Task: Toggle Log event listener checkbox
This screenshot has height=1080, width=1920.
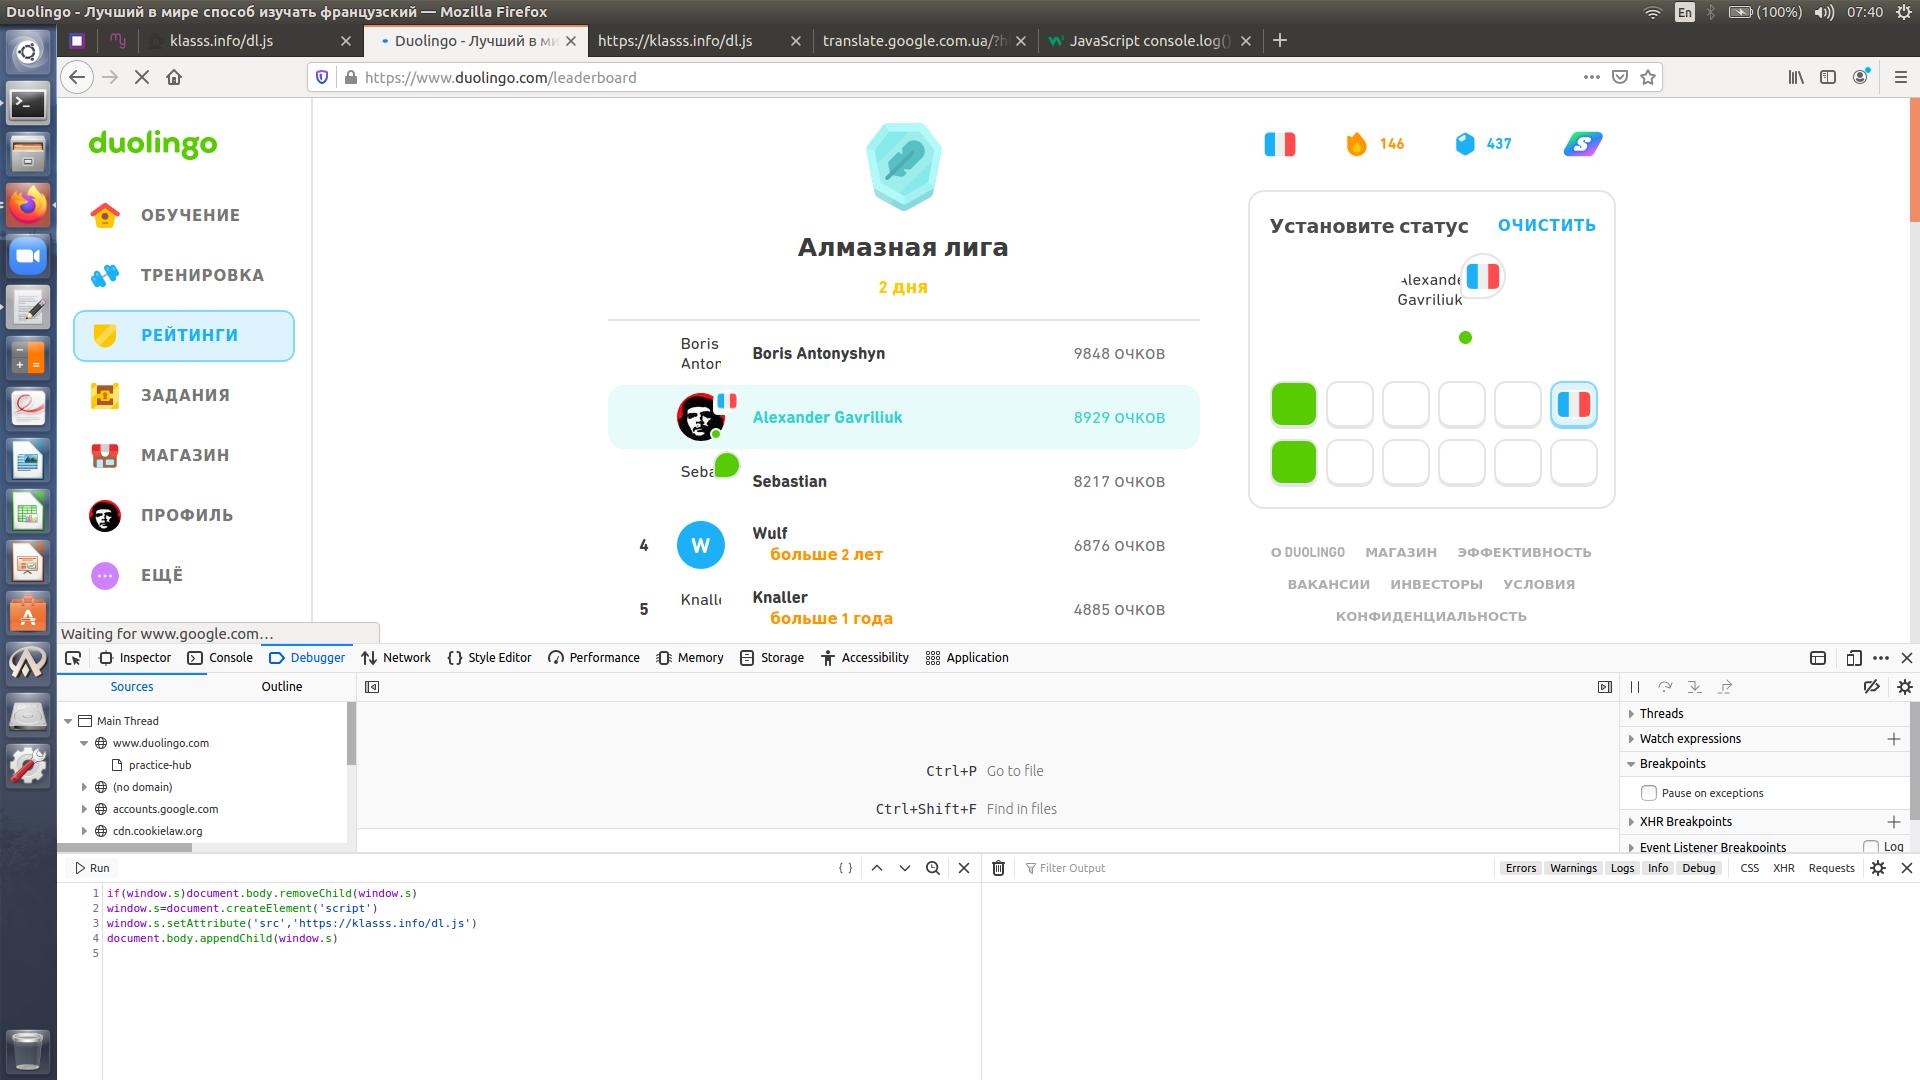Action: click(1871, 847)
